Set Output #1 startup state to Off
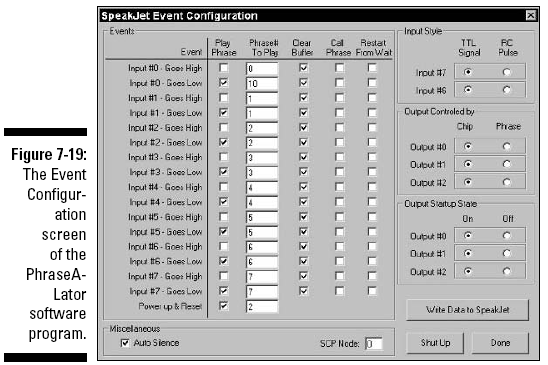This screenshot has width=548, height=365. click(506, 253)
